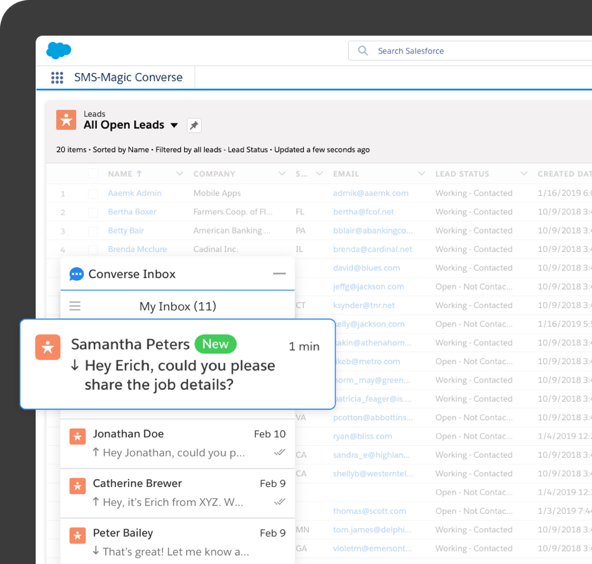Click the 1 min timestamp on Samantha Peters
Screen dimensions: 592x564
click(304, 347)
